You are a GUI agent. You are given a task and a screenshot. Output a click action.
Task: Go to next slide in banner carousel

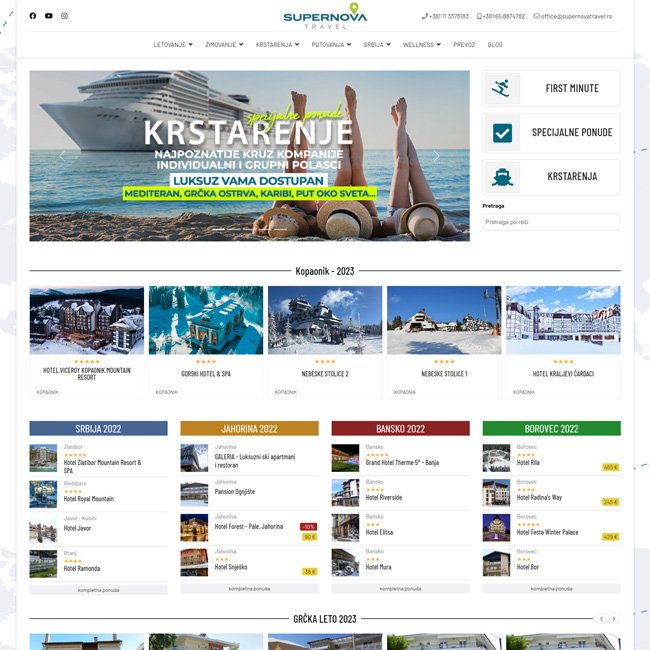(436, 156)
